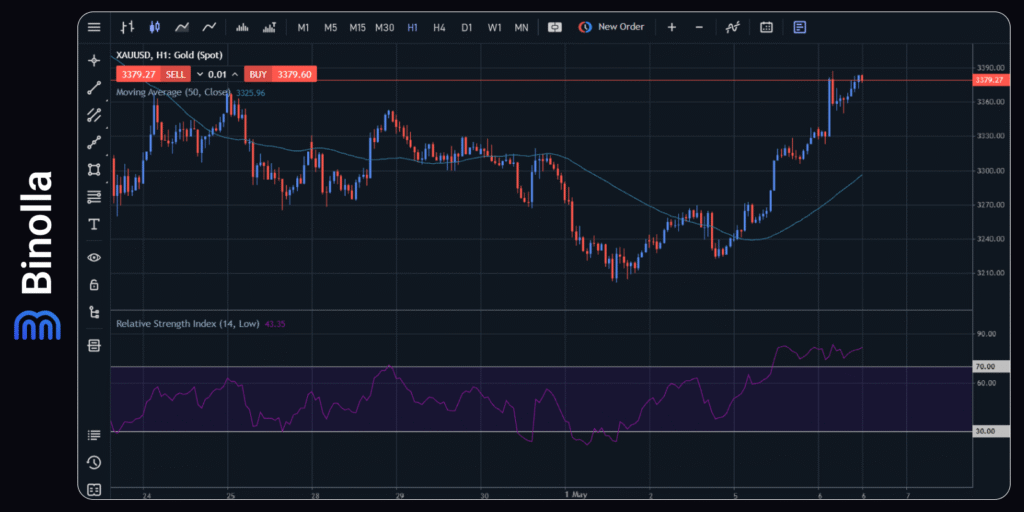Viewport: 1024px width, 512px height.
Task: Decrease lot size with down chevron
Action: click(x=199, y=74)
